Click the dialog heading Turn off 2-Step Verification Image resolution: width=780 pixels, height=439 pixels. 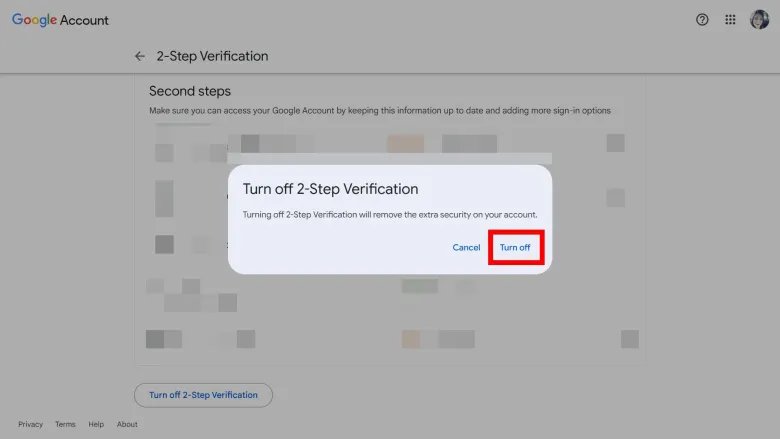click(x=330, y=189)
